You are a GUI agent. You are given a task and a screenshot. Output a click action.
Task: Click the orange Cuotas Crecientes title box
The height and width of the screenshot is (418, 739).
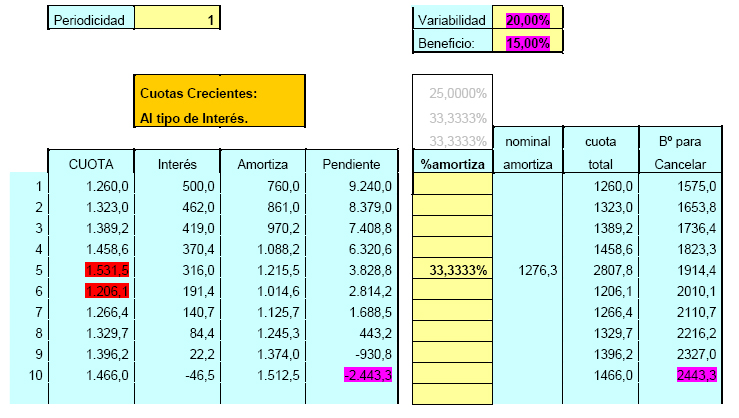point(219,101)
